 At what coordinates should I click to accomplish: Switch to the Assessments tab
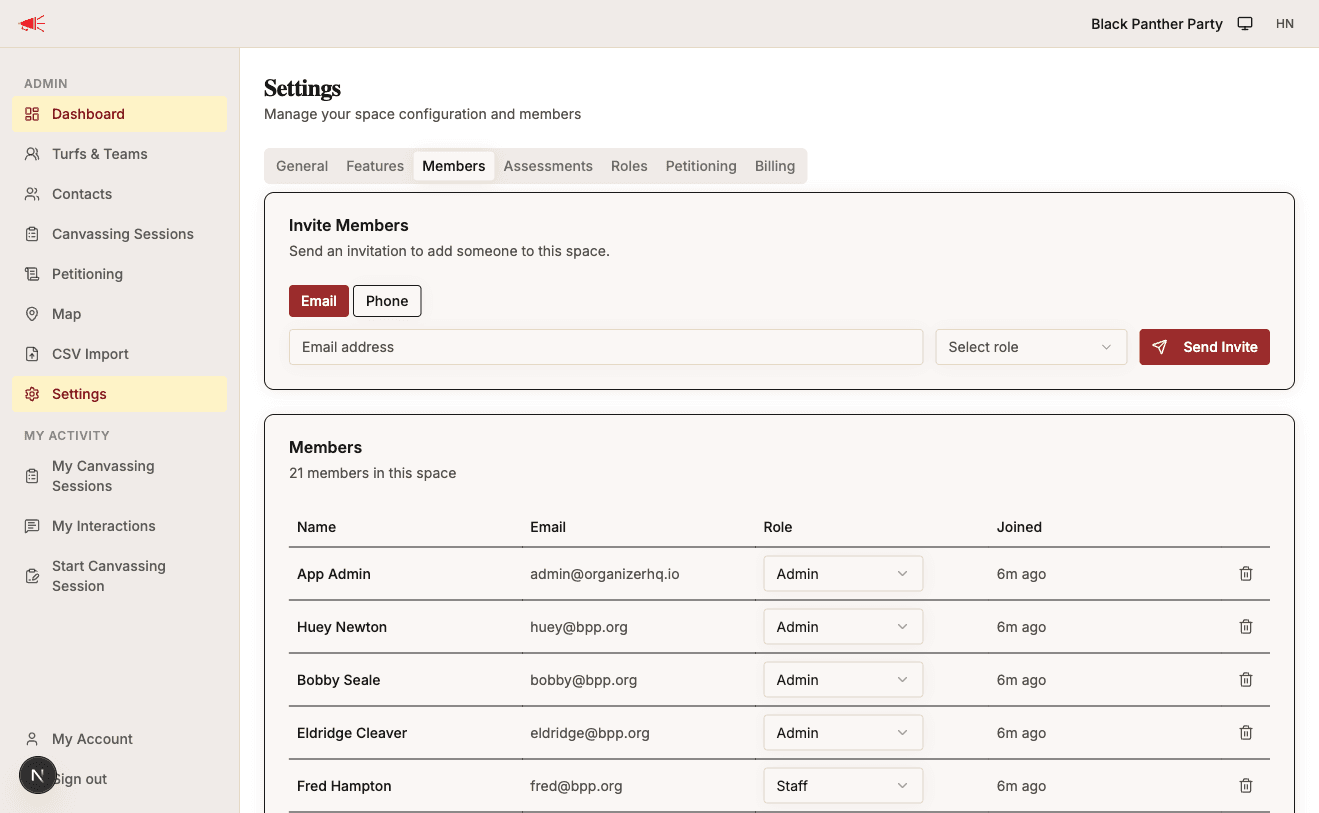click(x=548, y=166)
